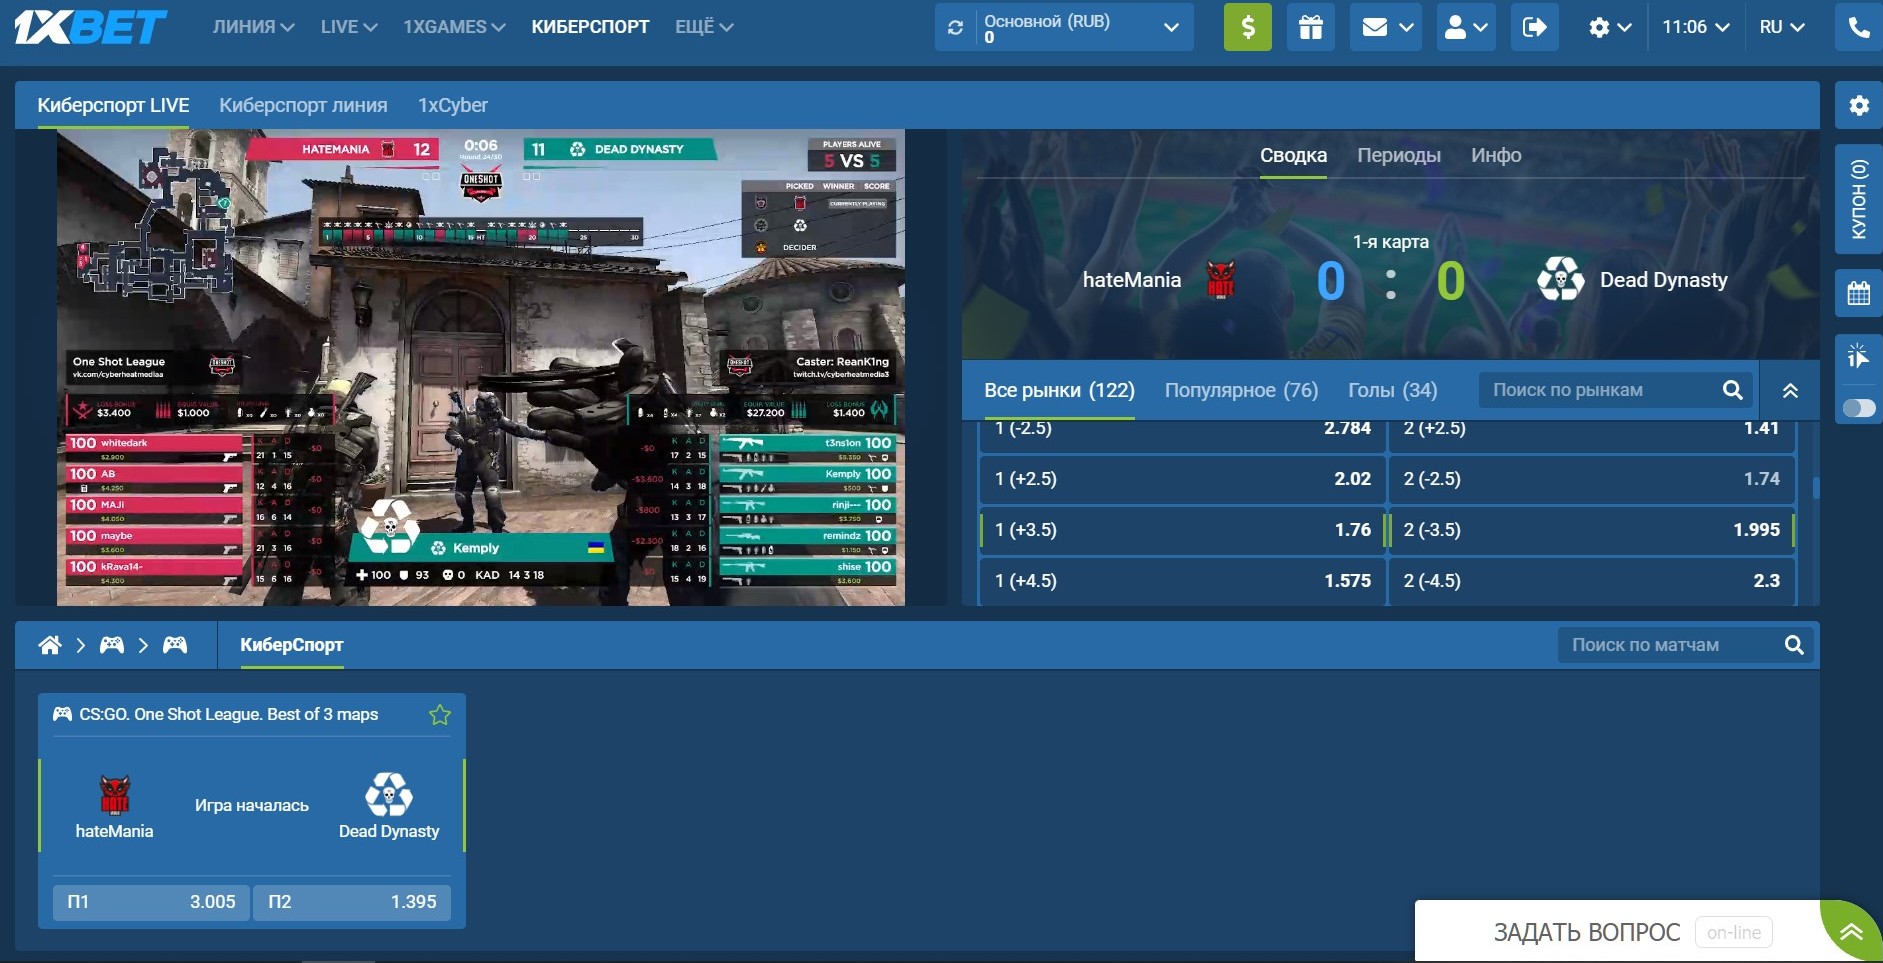
Task: Open the right sidebar settings gear
Action: pos(1859,105)
